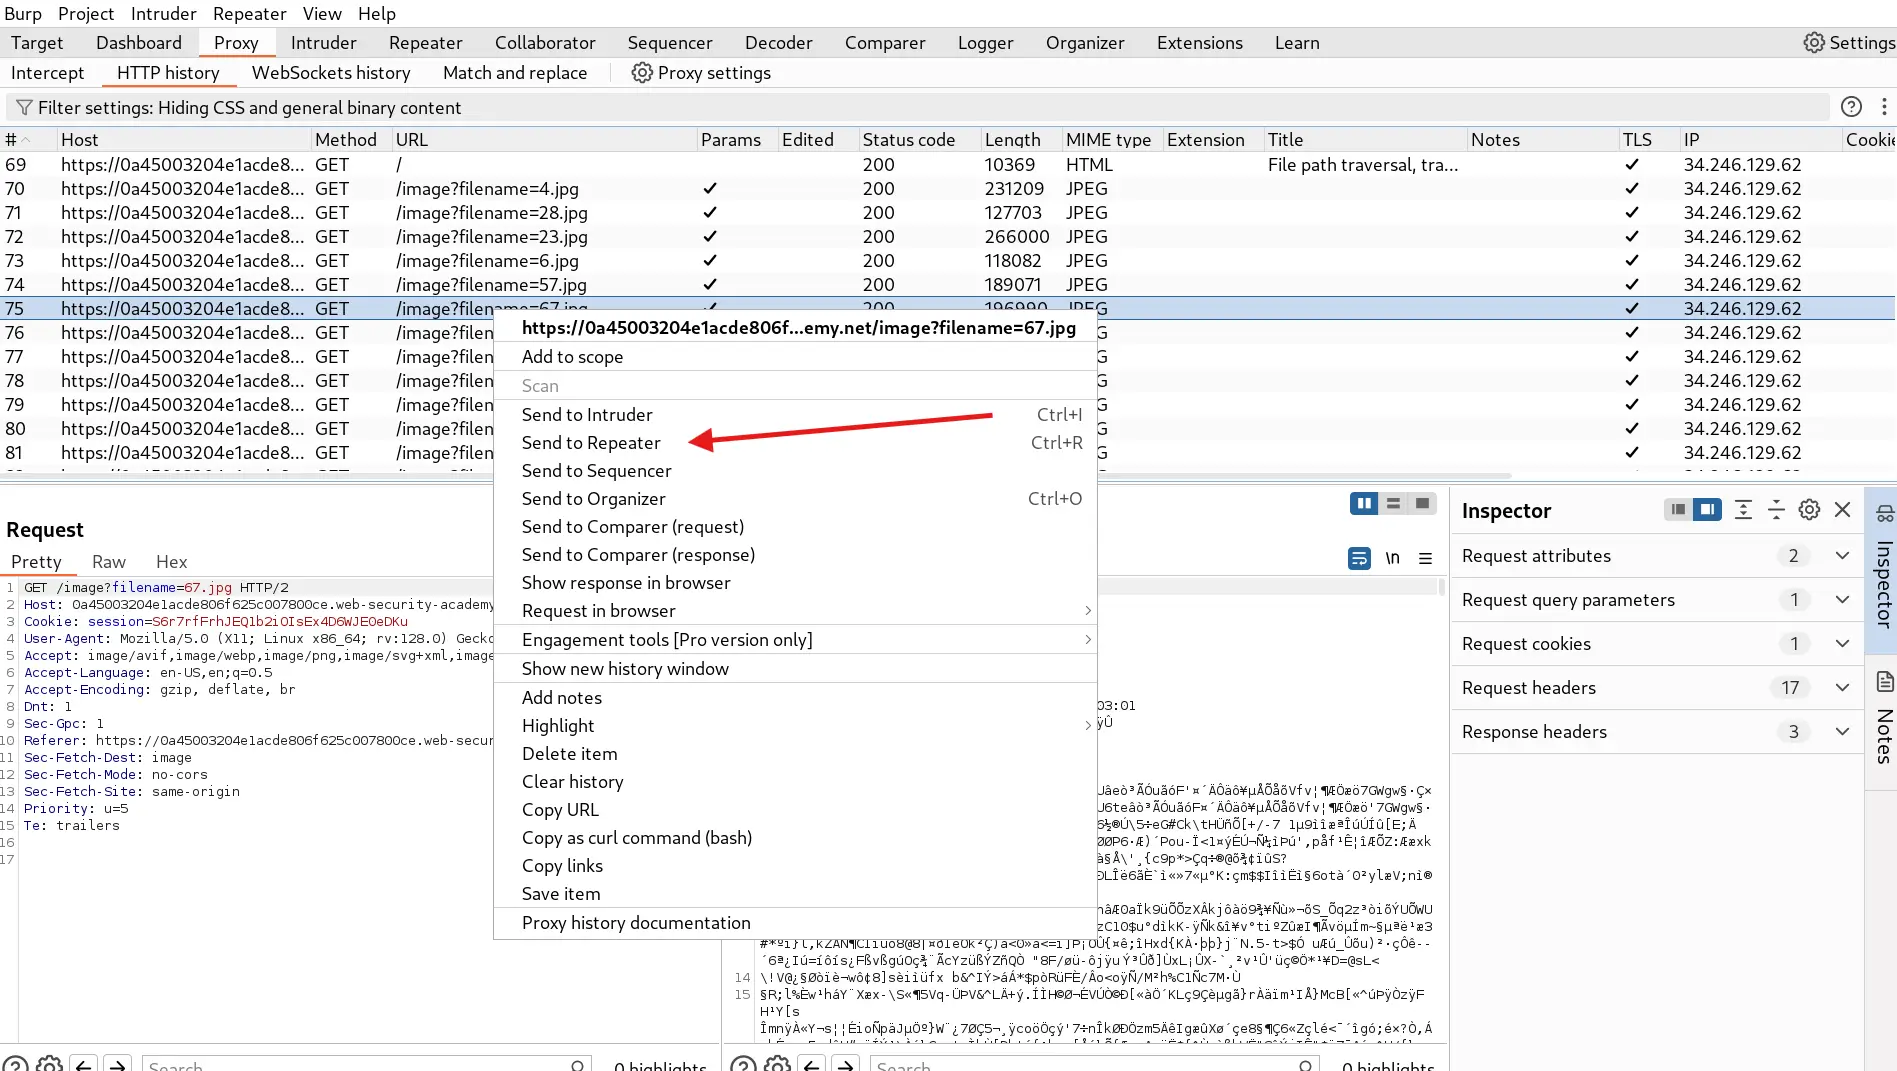The image size is (1897, 1071).
Task: Open Highlight submenu in context menu
Action: coord(795,726)
